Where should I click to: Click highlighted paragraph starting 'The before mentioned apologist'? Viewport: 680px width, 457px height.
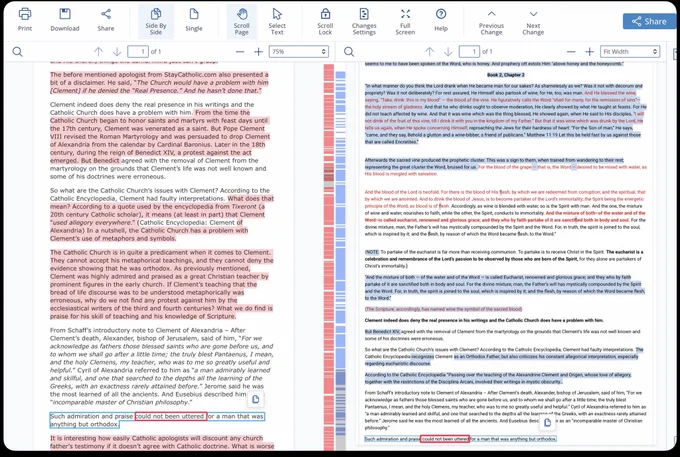(159, 82)
